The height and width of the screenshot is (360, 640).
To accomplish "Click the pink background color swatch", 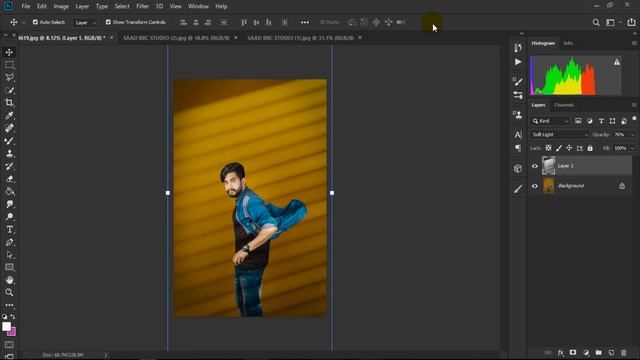I will point(12,332).
